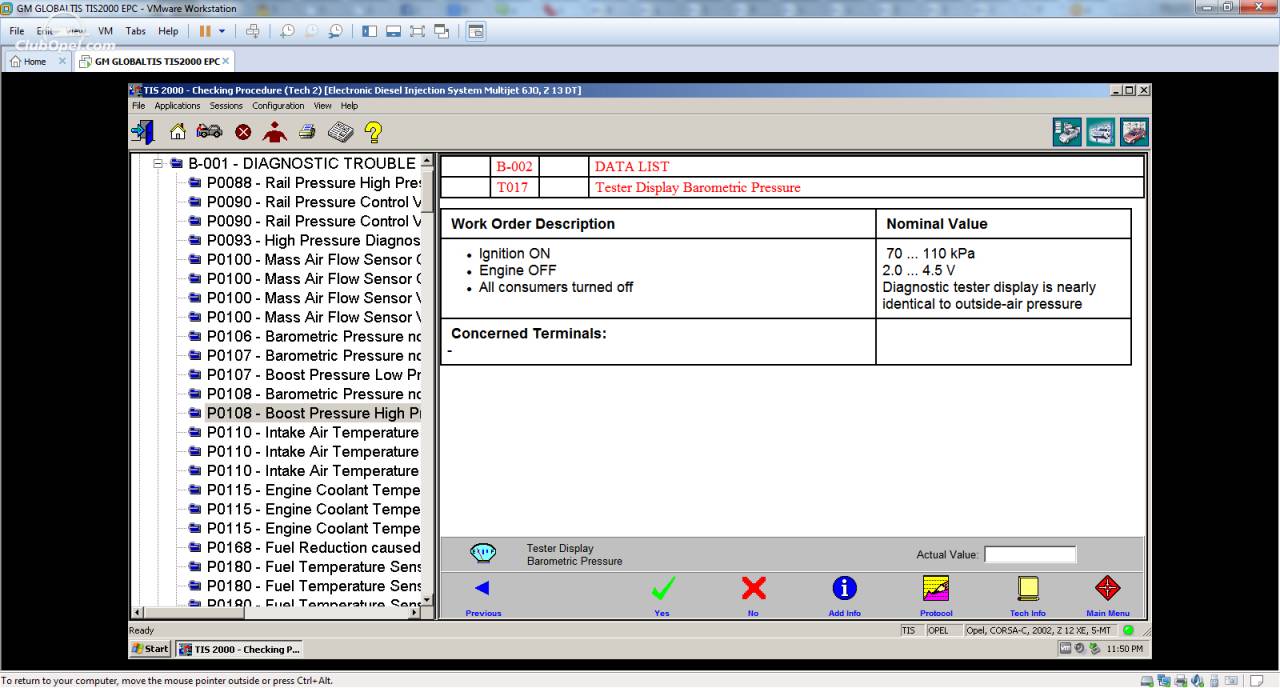Click the red cancel circle icon

(x=243, y=132)
